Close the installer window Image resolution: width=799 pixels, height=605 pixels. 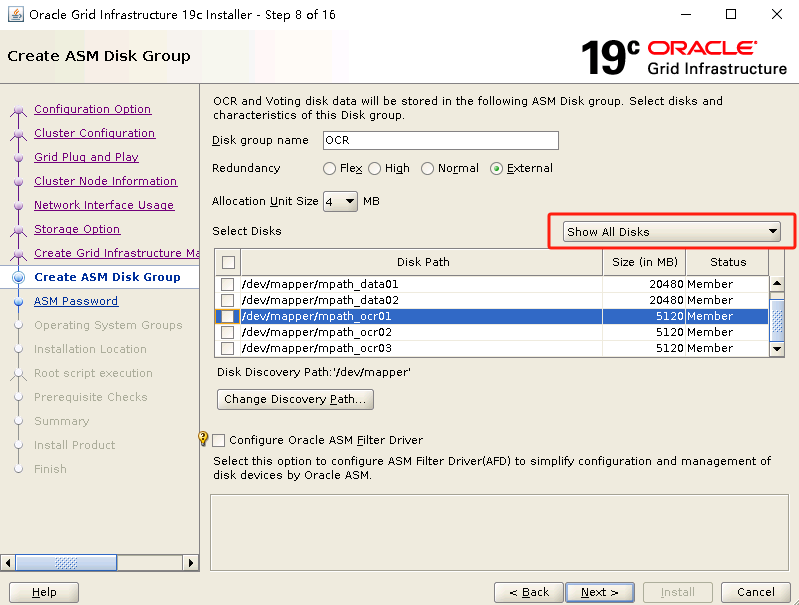[x=777, y=14]
